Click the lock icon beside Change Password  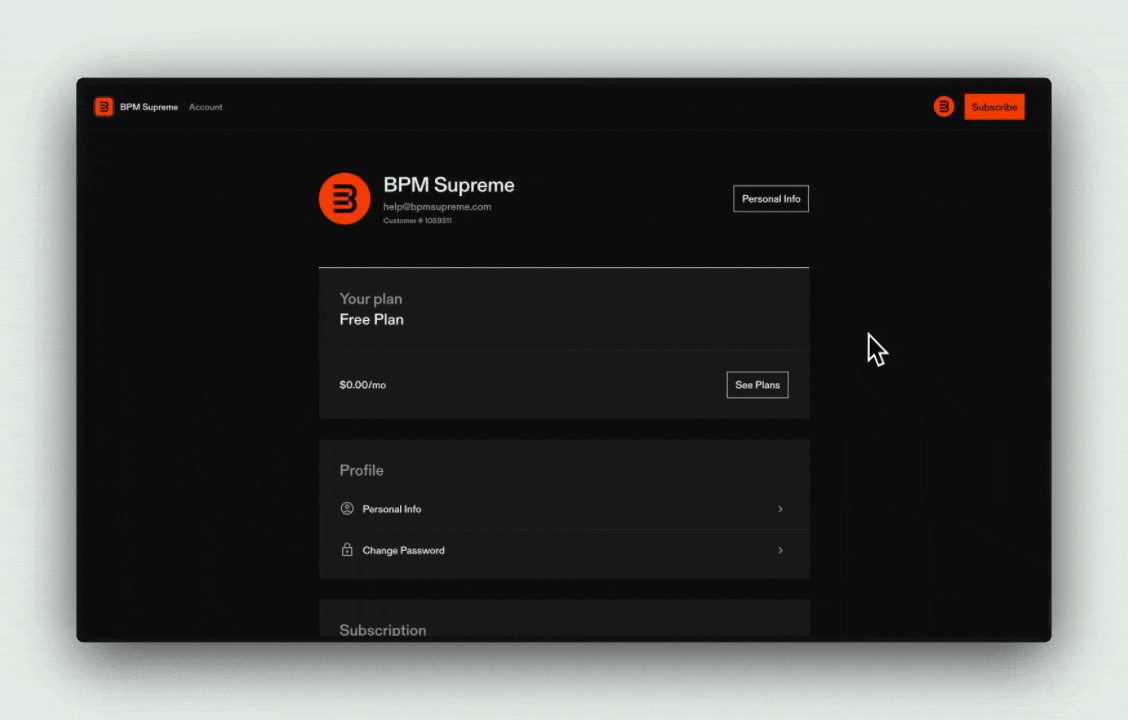pyautogui.click(x=347, y=550)
